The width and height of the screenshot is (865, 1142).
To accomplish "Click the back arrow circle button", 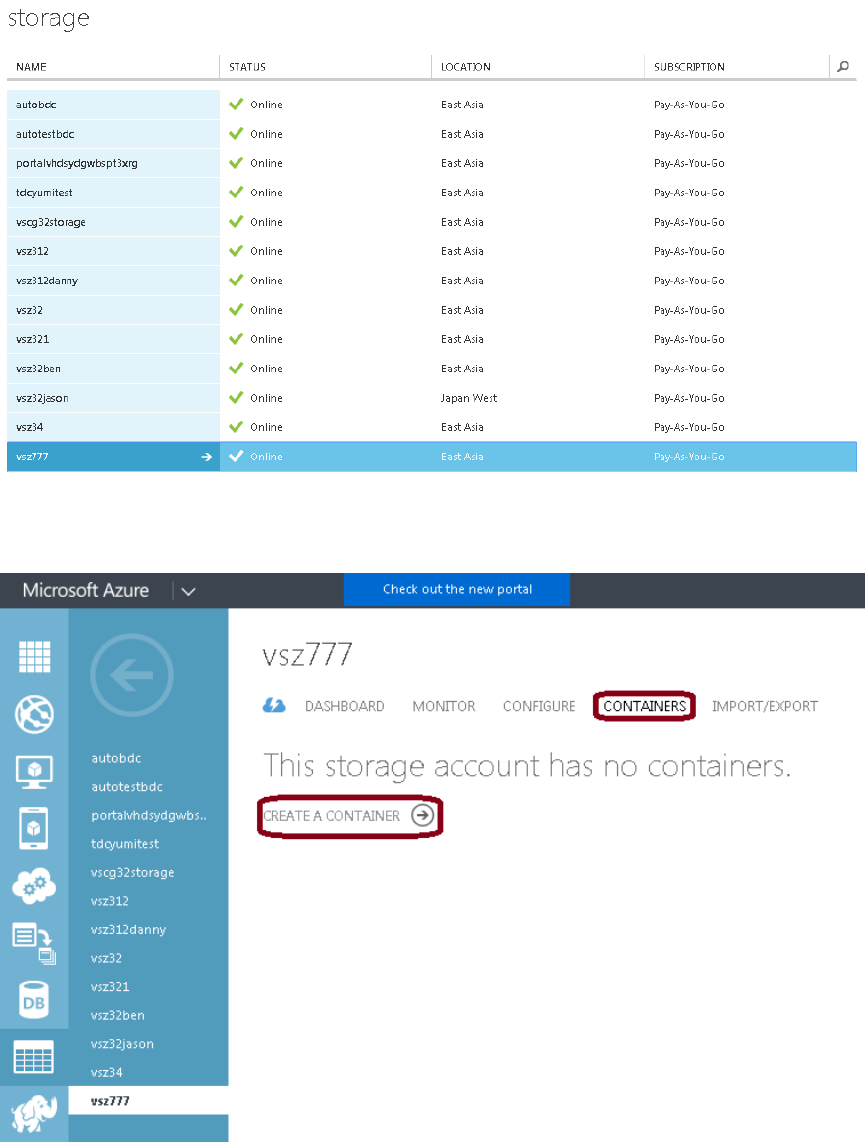I will 132,675.
